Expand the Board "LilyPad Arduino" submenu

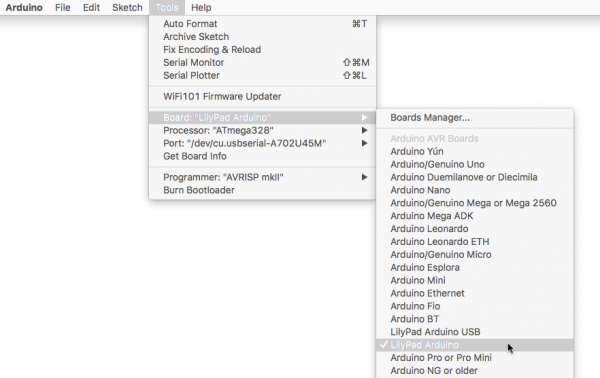[x=262, y=117]
